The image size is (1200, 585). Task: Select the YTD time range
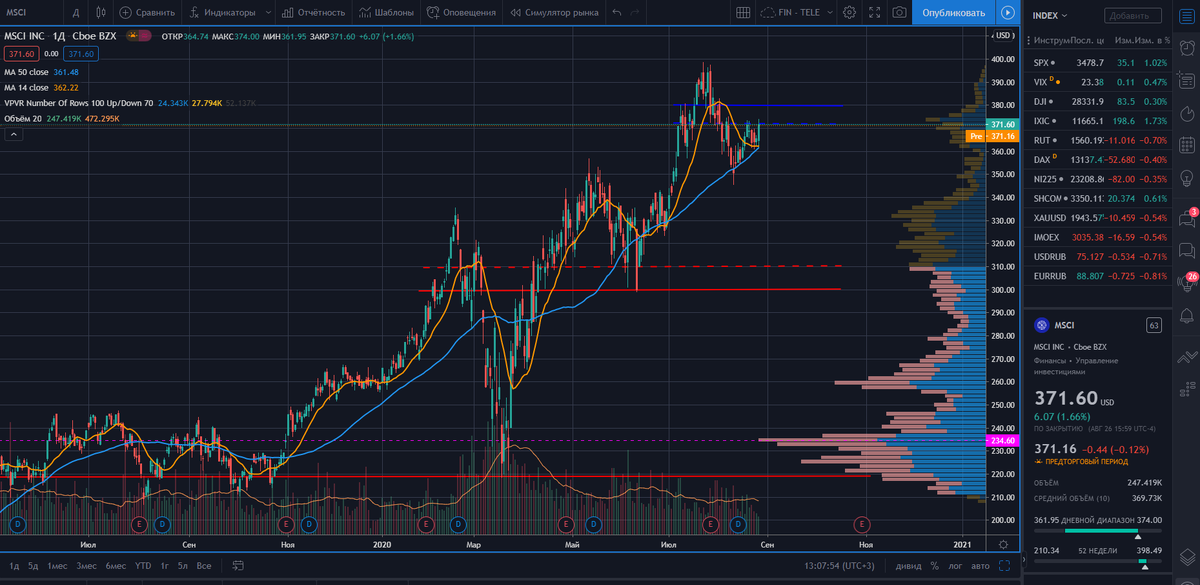[143, 566]
